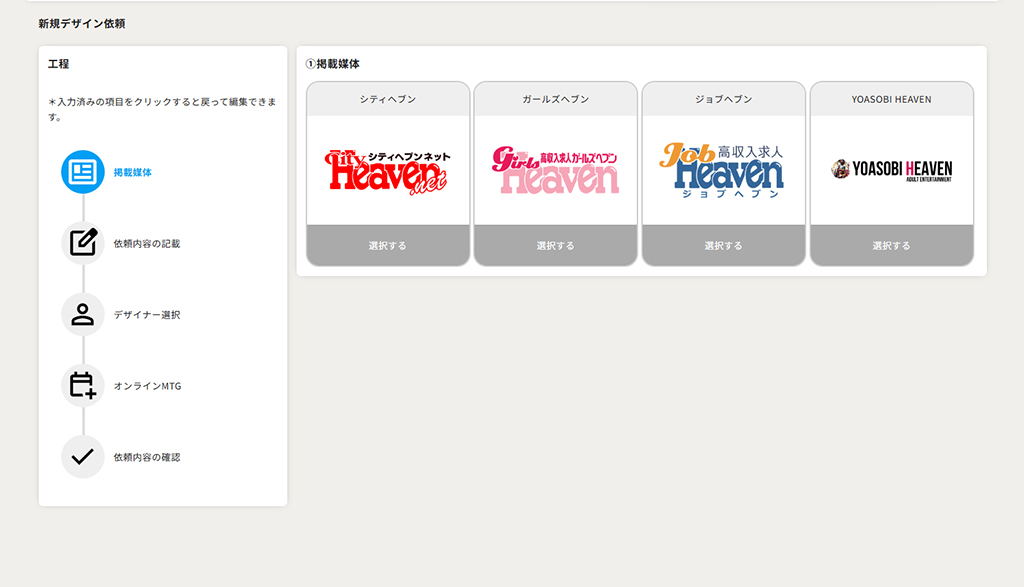The image size is (1024, 587).
Task: Click the City Heaven net logo image
Action: (388, 172)
